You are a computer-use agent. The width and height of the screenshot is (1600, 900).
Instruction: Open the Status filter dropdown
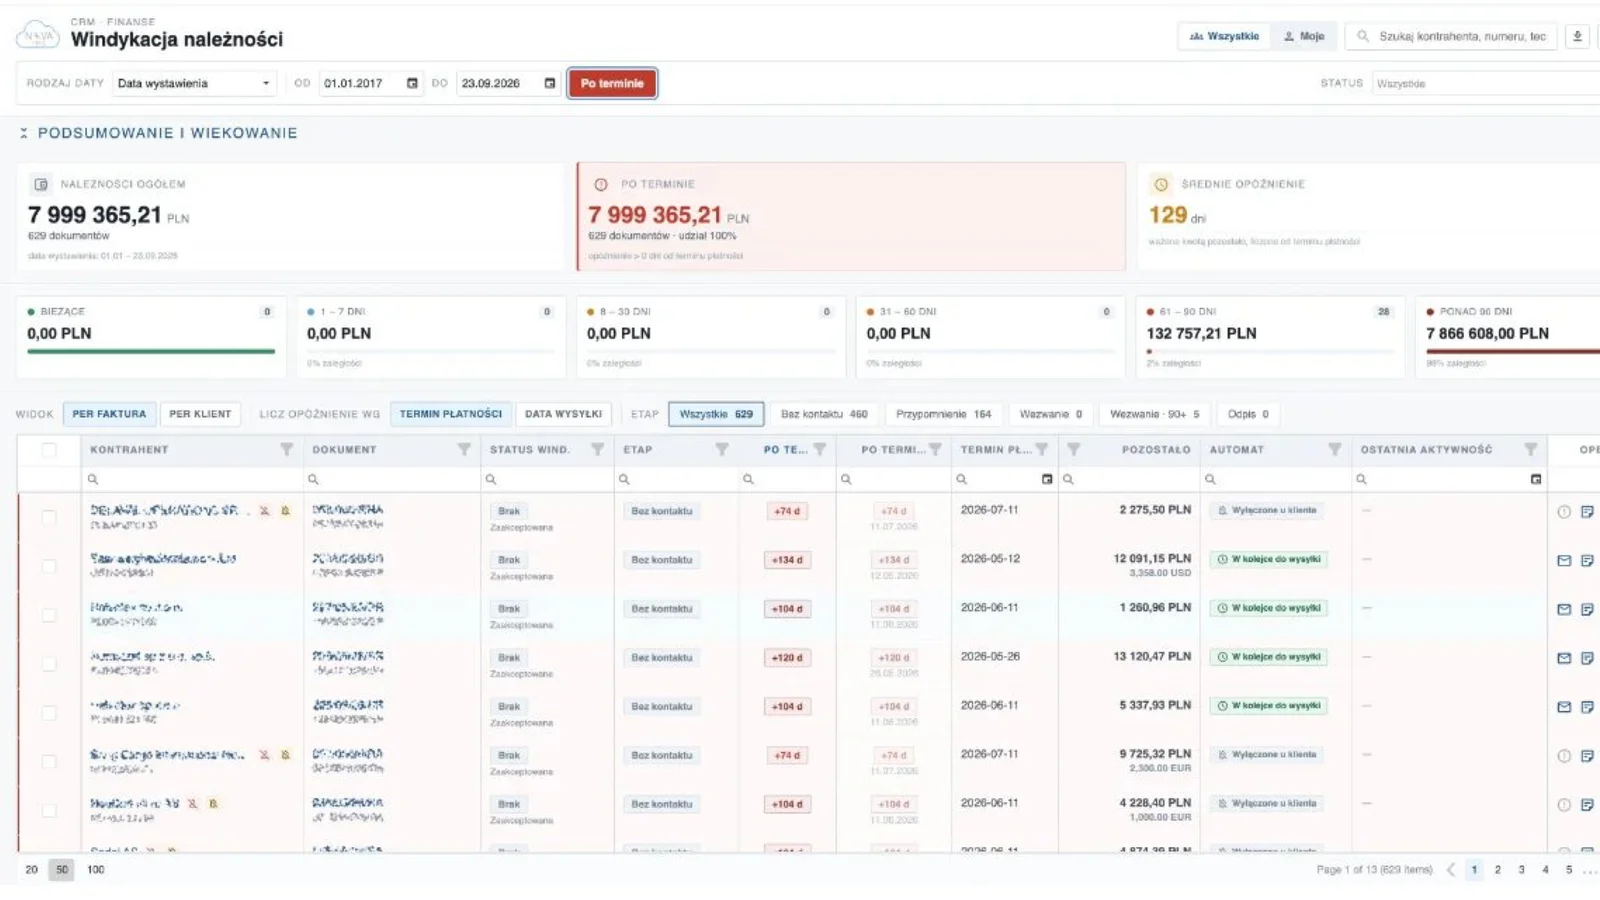pyautogui.click(x=1486, y=83)
